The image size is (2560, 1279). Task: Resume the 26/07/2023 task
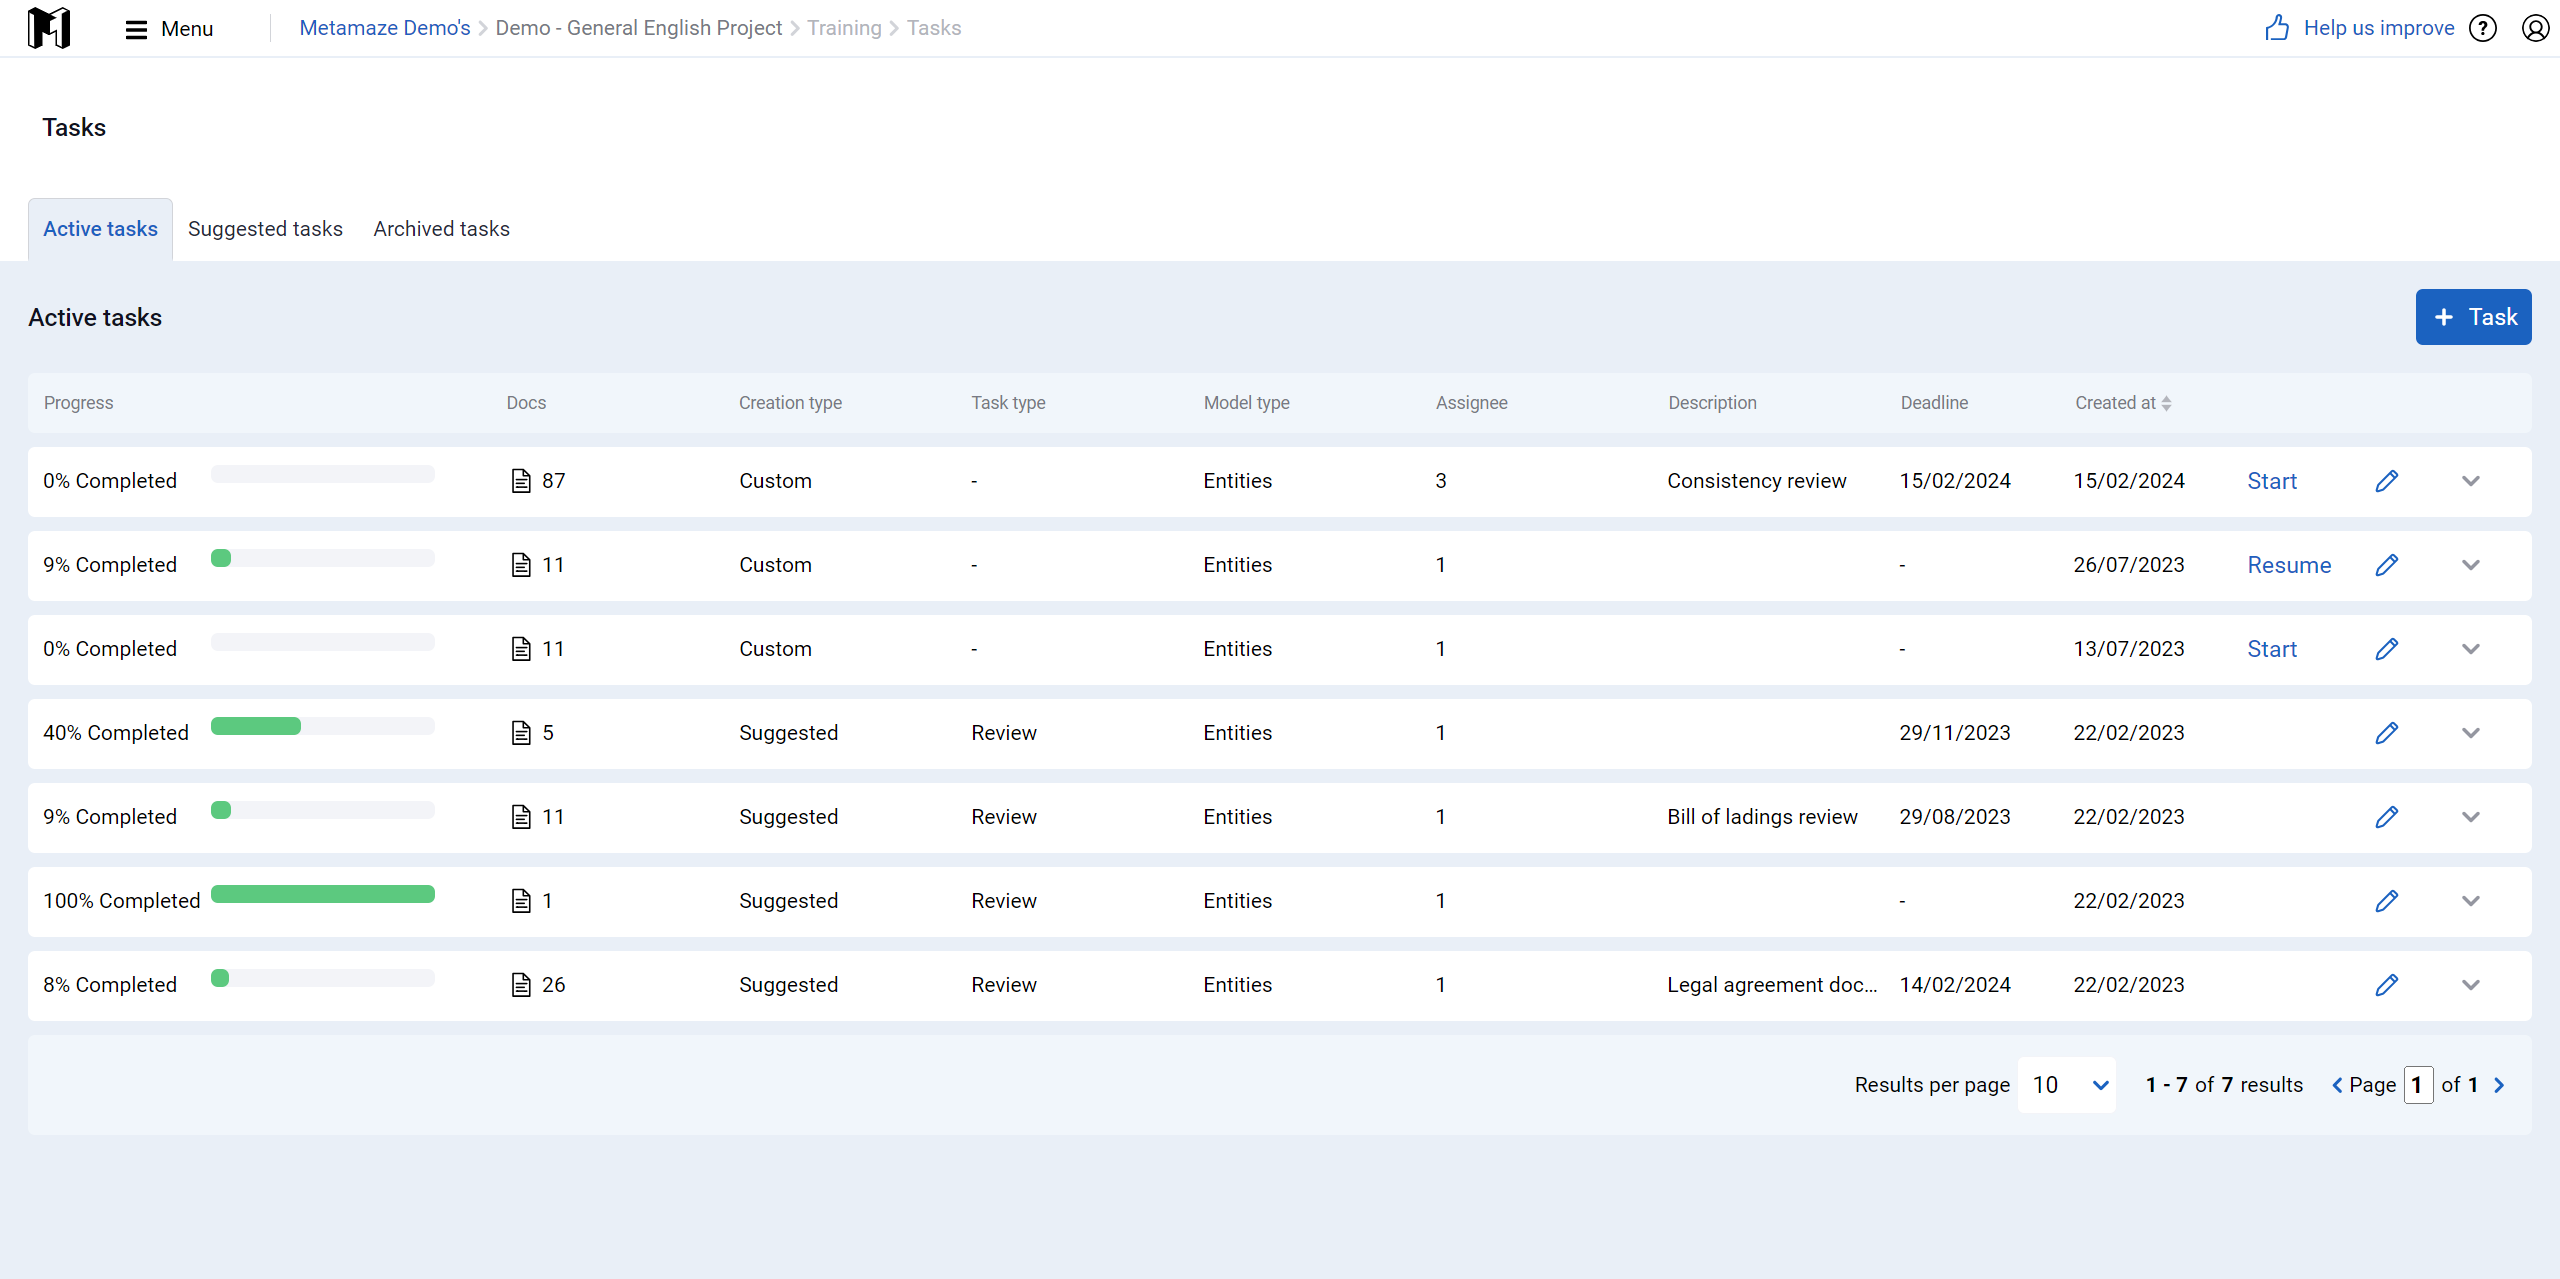pyautogui.click(x=2289, y=565)
